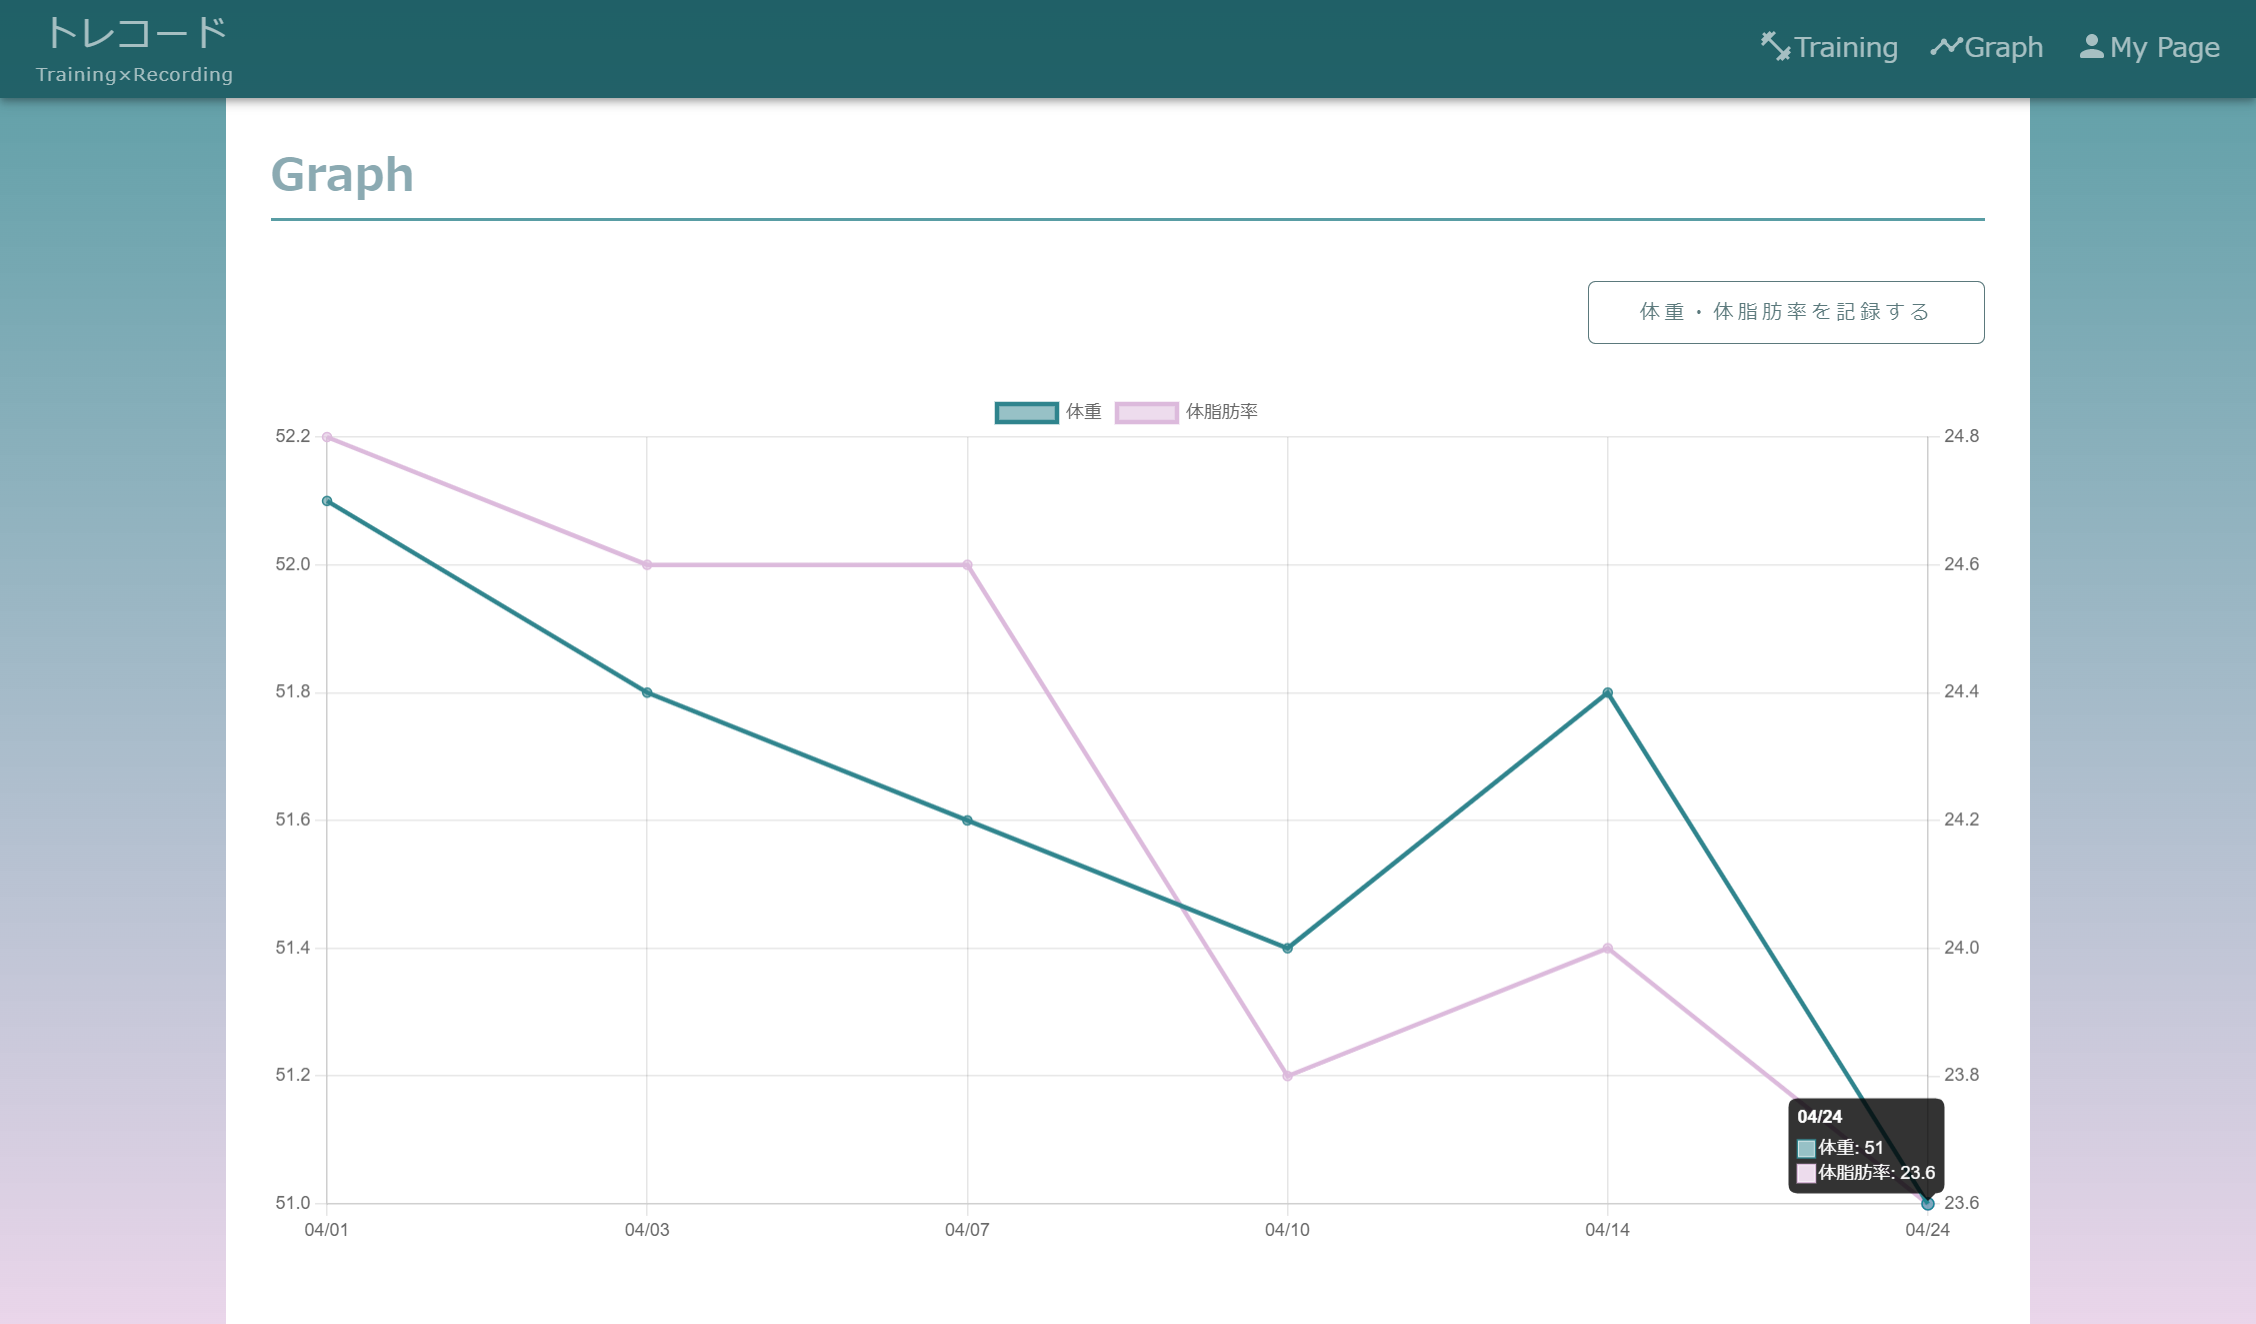Screen dimensions: 2256x1324
Task: Click the 体重 data point at 04/03
Action: [647, 692]
